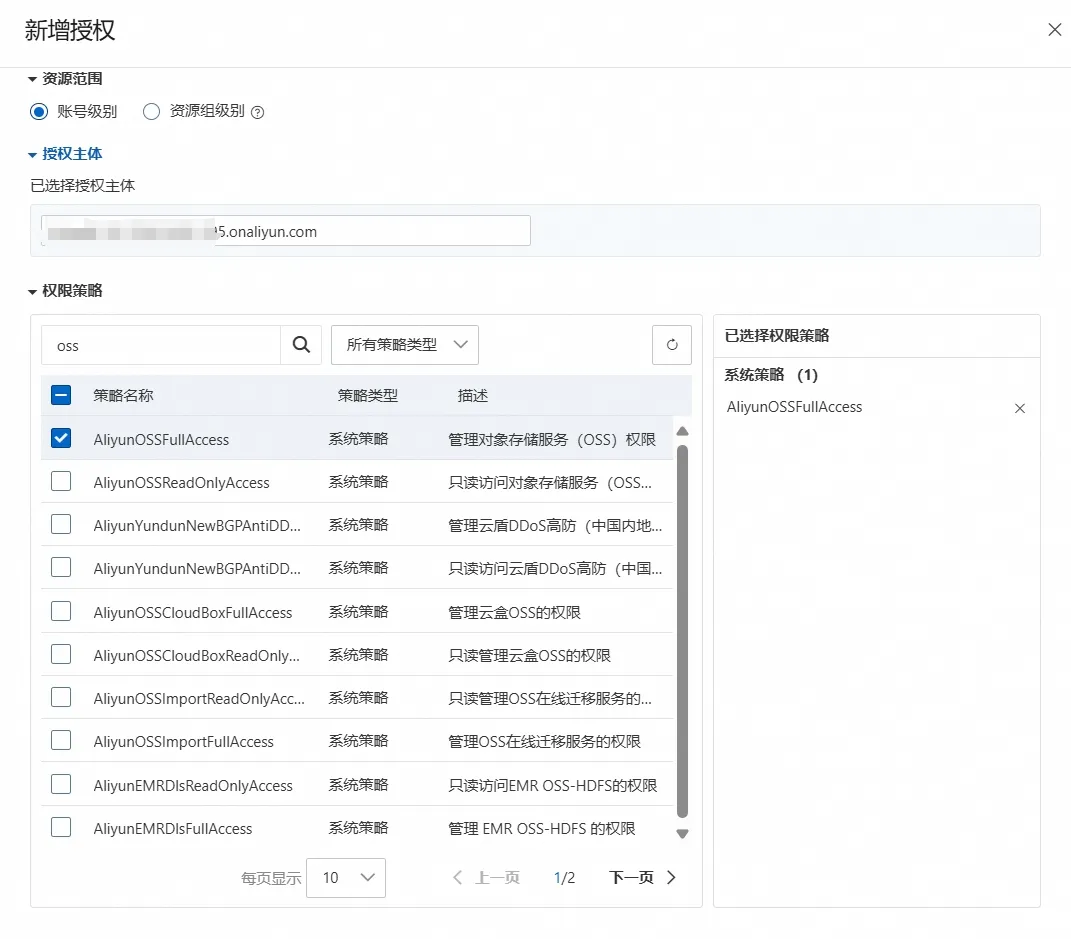Click the AliyunOSSReadOnlyAccess policy name
The width and height of the screenshot is (1071, 939).
[x=182, y=483]
